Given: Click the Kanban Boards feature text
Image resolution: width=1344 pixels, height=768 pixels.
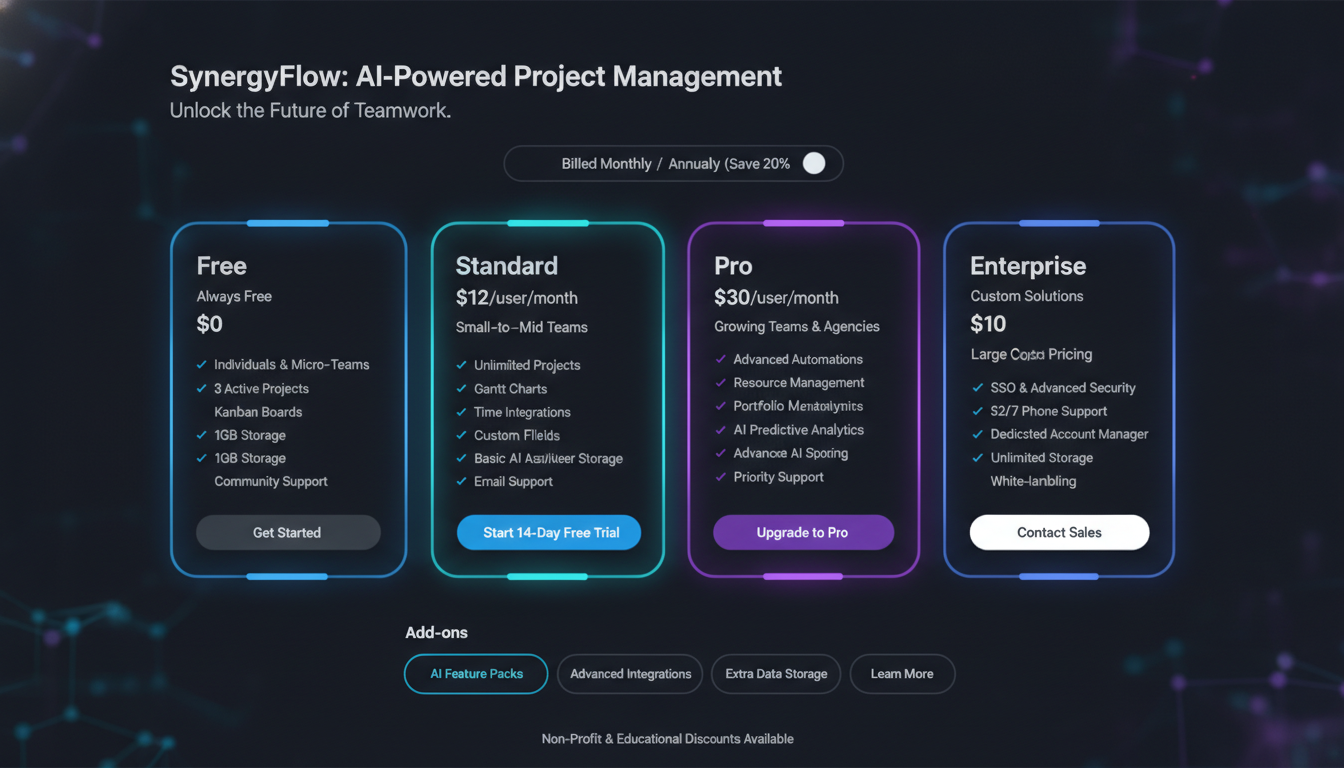Looking at the screenshot, I should (258, 412).
